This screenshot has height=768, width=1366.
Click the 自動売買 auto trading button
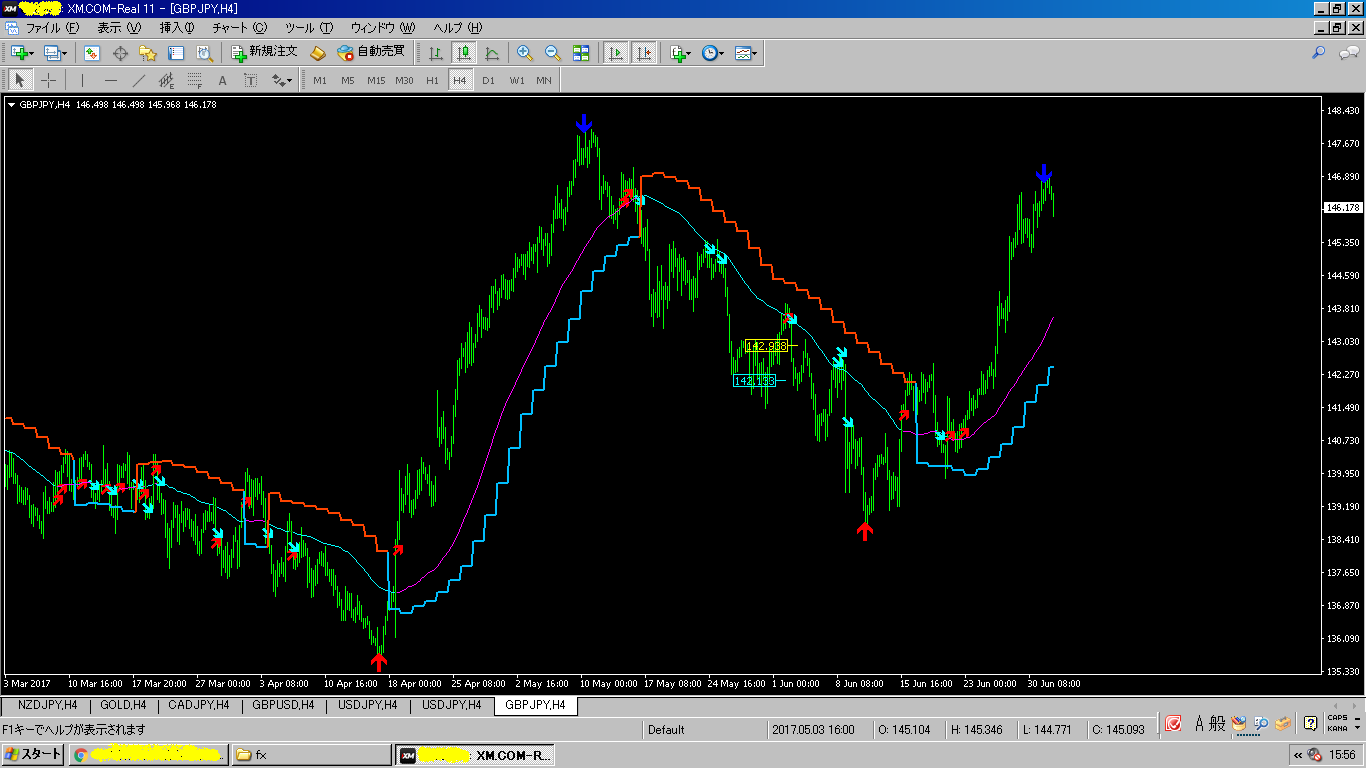(x=371, y=53)
